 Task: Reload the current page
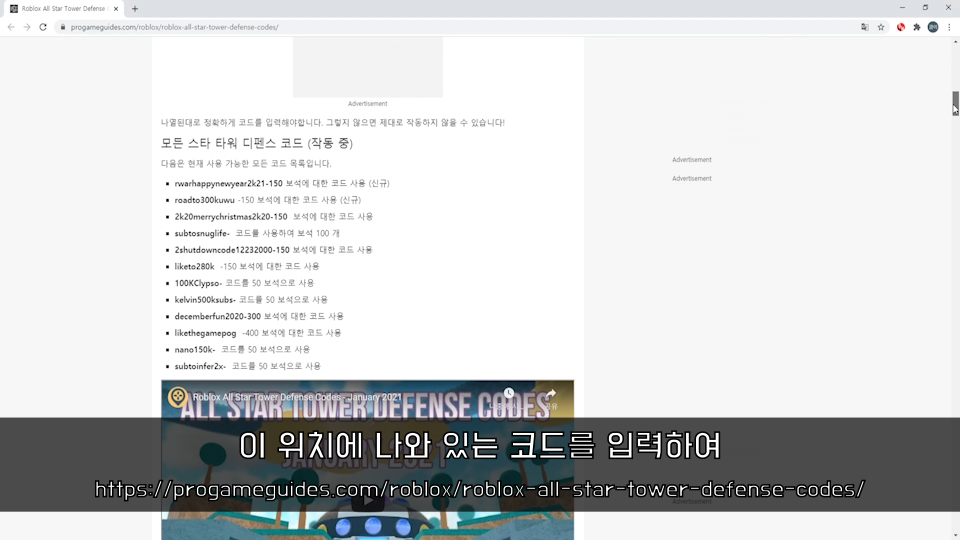pos(43,27)
